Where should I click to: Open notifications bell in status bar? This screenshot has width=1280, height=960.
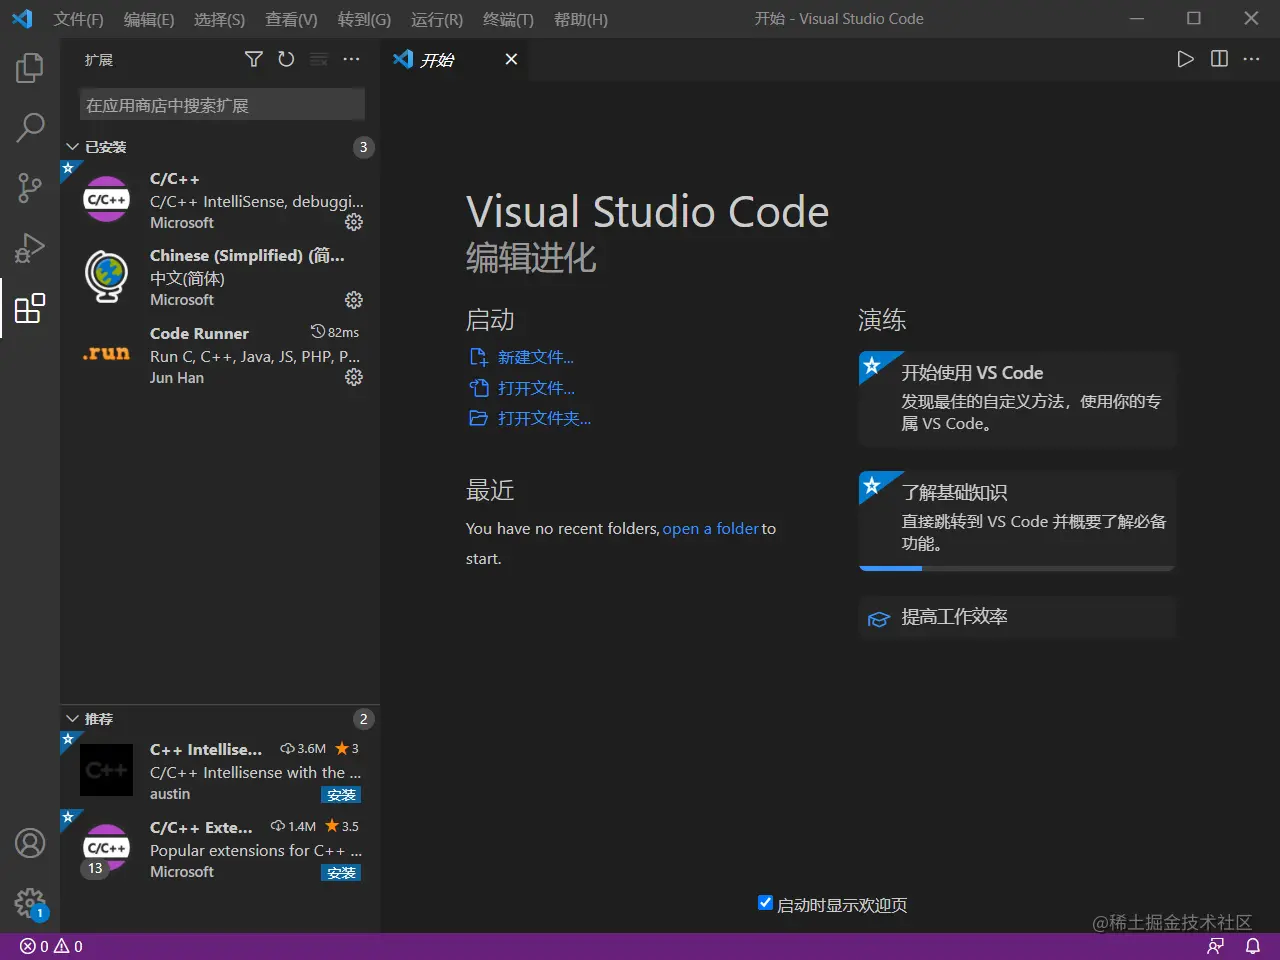(x=1252, y=946)
